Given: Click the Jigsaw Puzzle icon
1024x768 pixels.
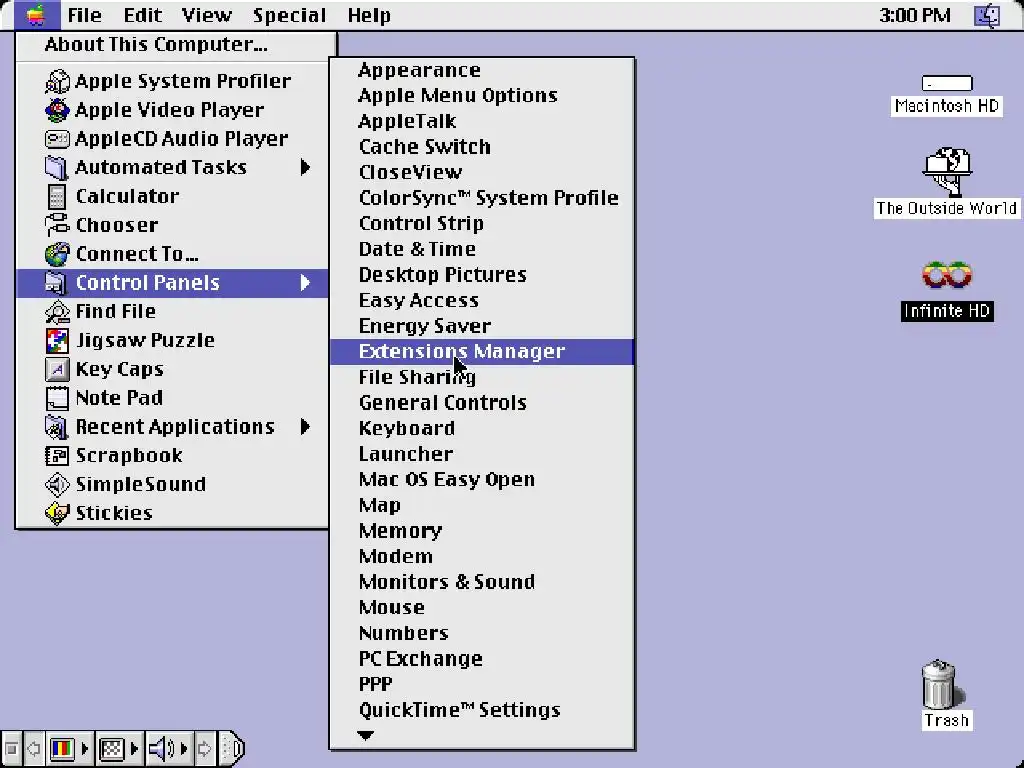Looking at the screenshot, I should (57, 340).
